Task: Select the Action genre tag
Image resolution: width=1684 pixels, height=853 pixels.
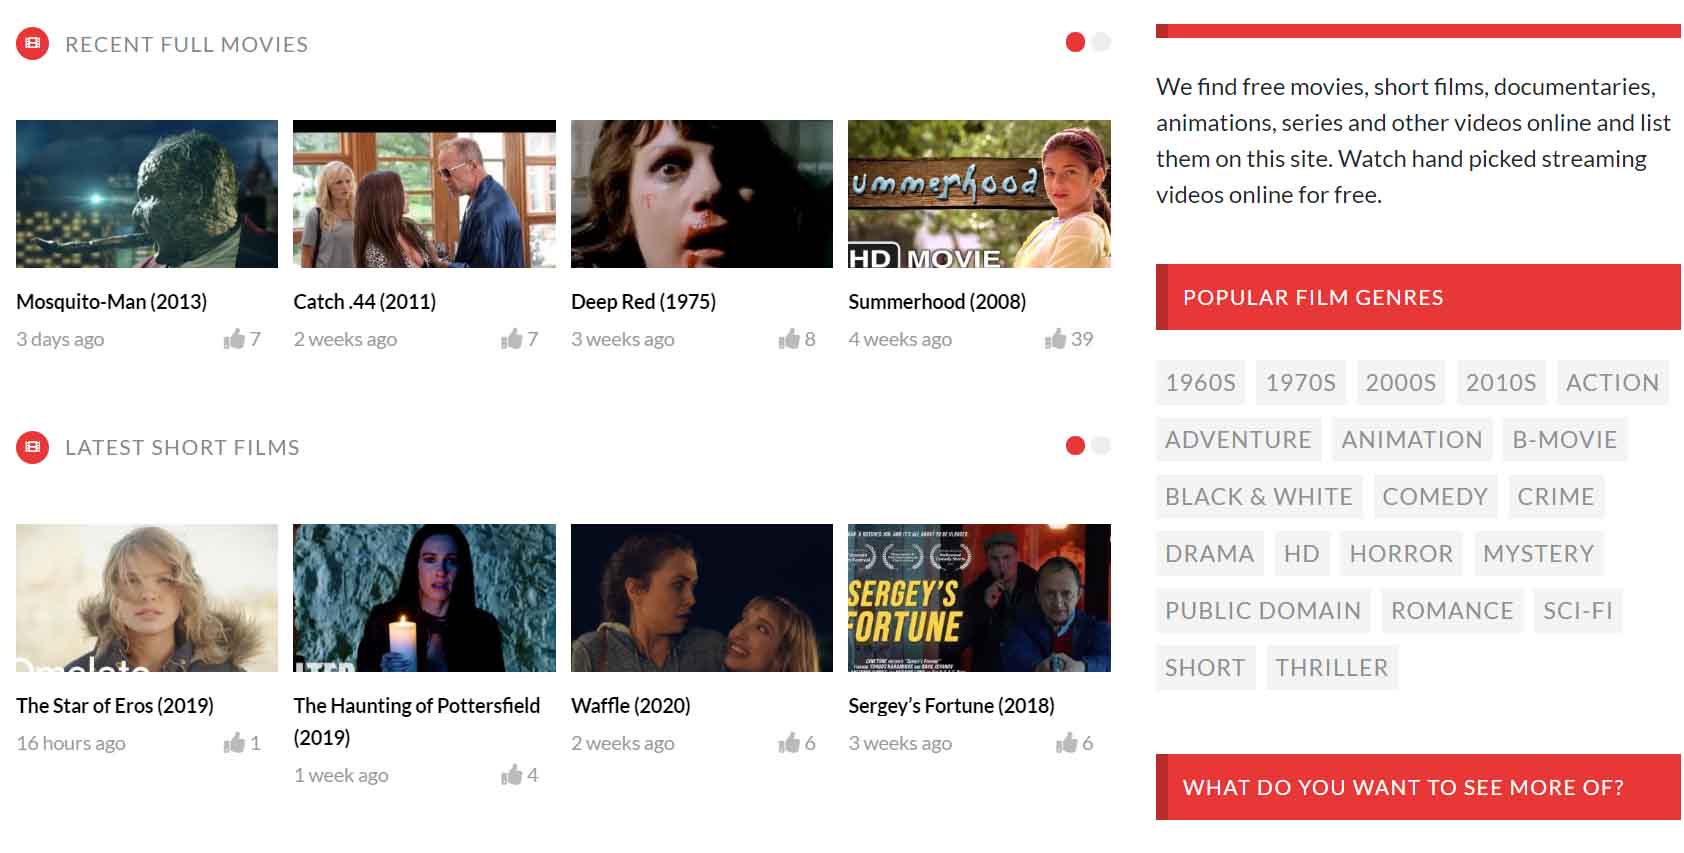Action: point(1613,382)
